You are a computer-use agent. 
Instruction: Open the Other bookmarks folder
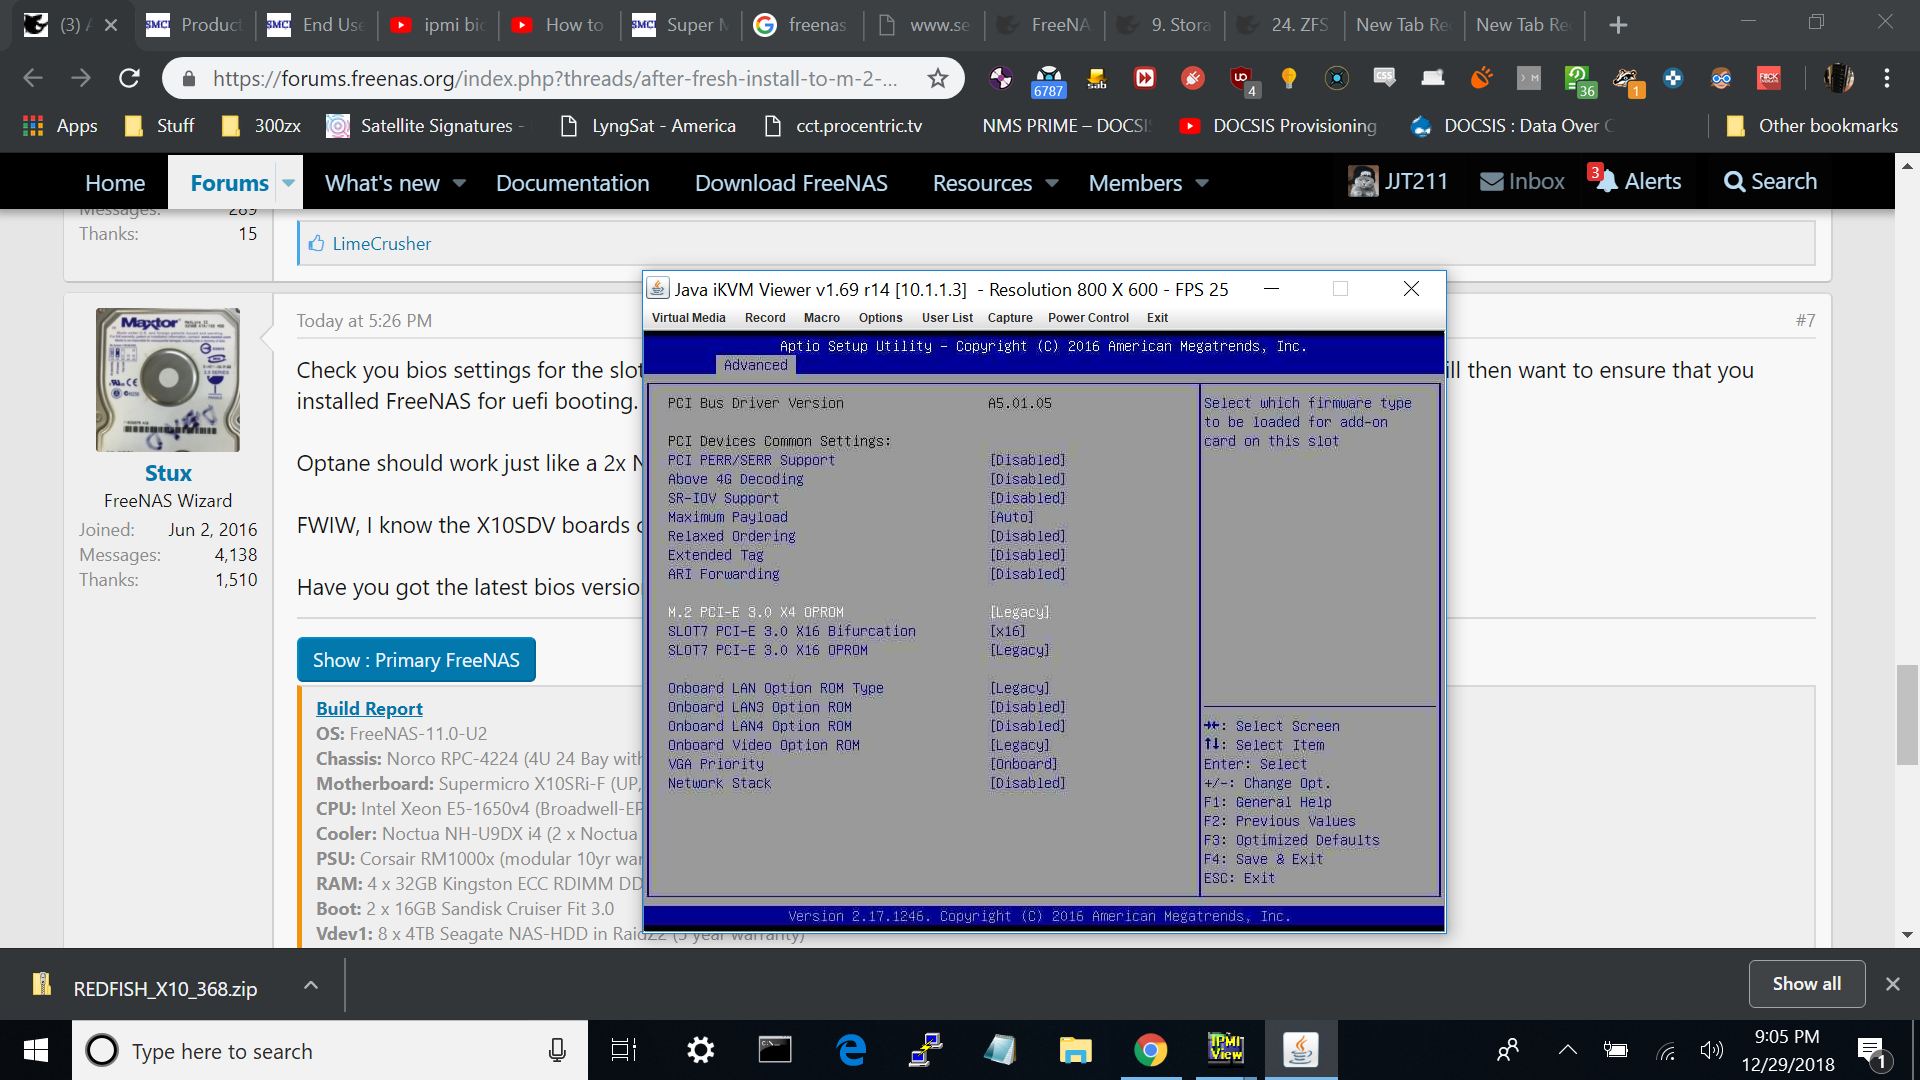(1812, 126)
